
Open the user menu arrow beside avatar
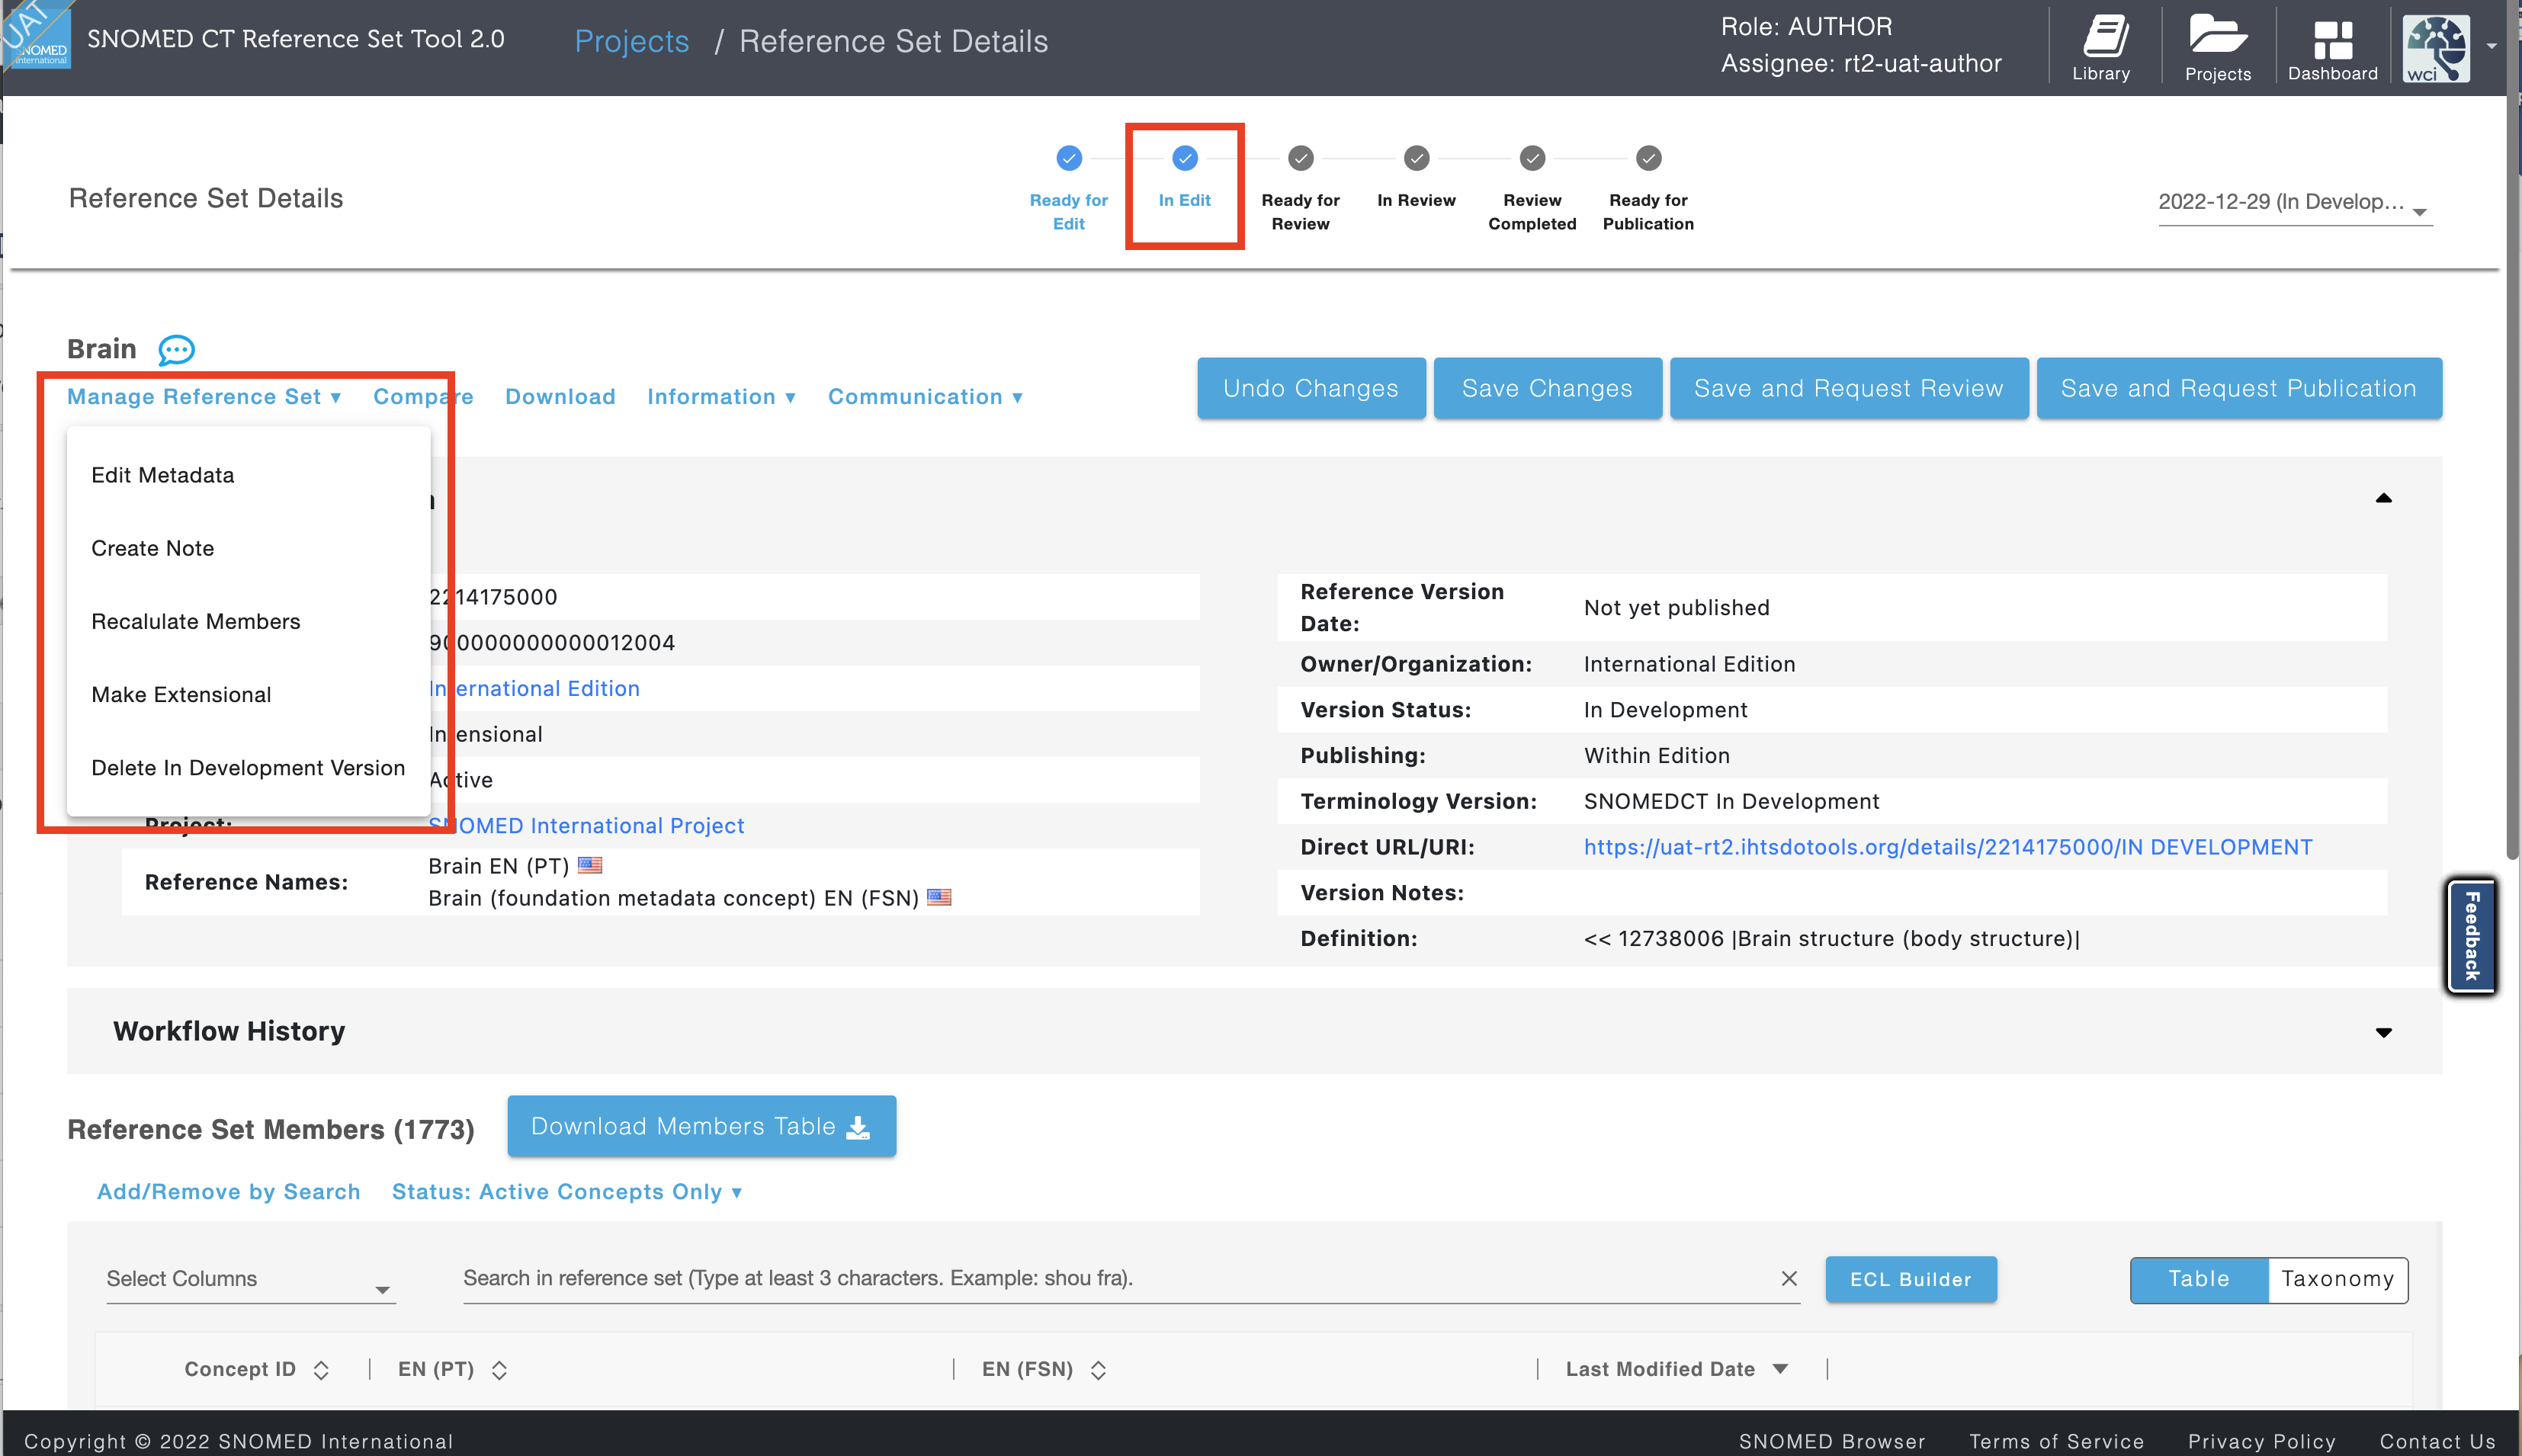2492,46
